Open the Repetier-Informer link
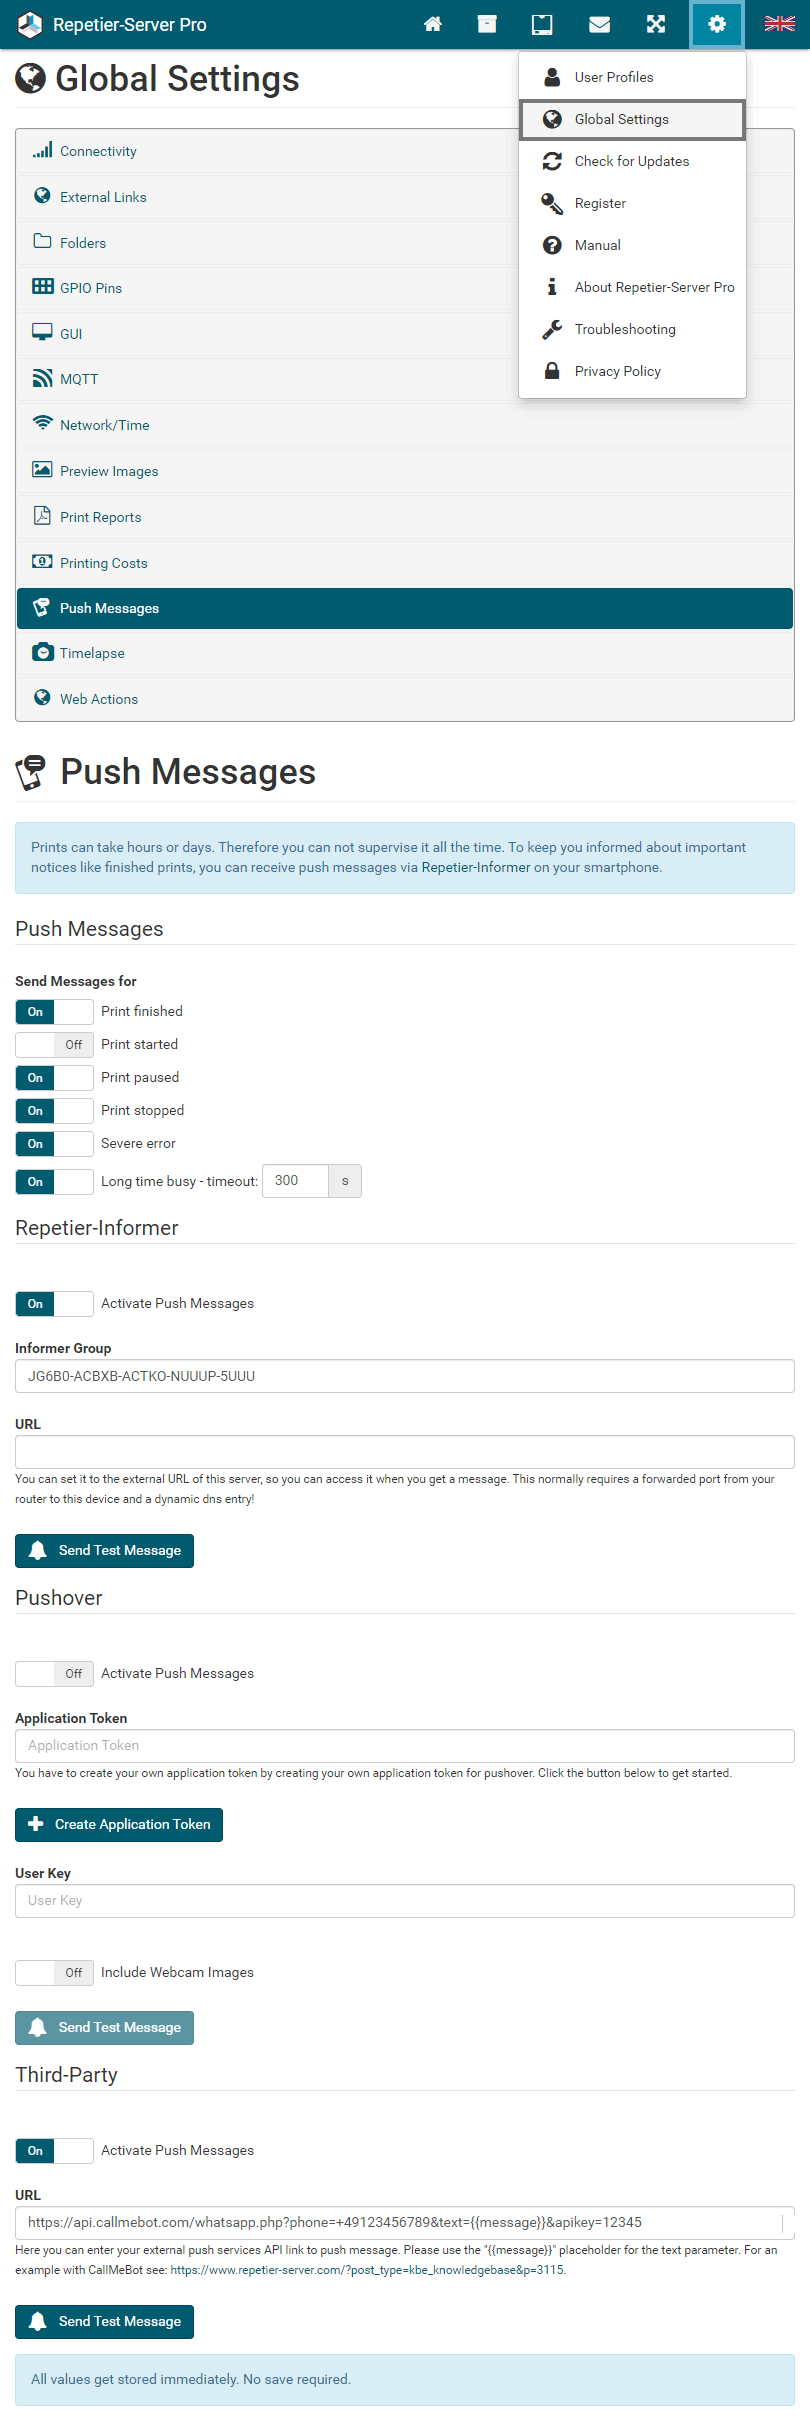Screen dimensions: 810x2426 [x=476, y=867]
